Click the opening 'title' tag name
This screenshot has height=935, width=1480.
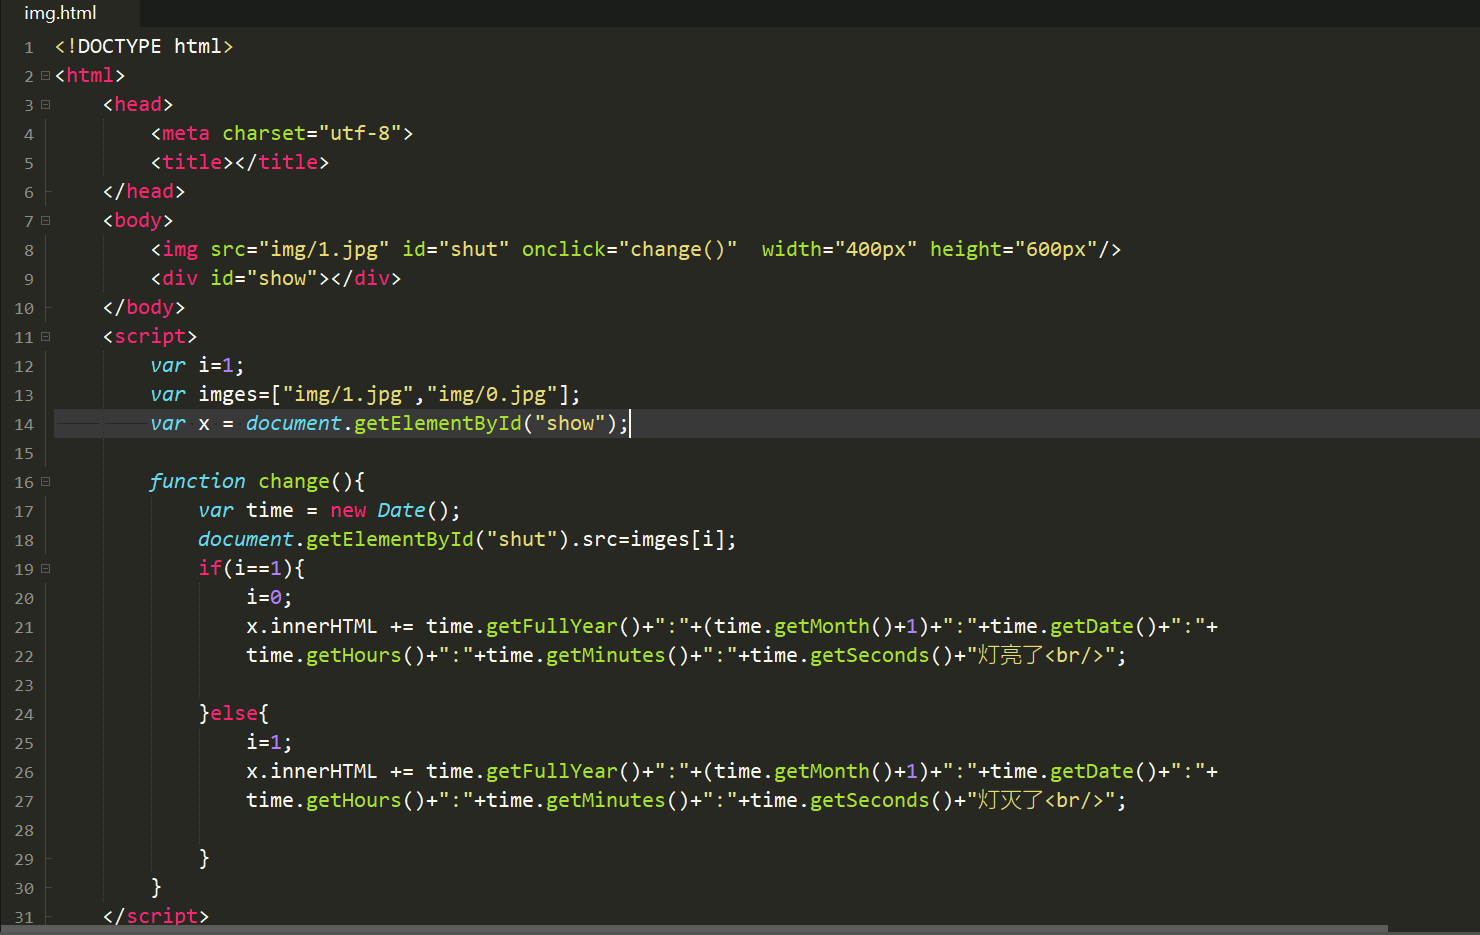point(192,162)
